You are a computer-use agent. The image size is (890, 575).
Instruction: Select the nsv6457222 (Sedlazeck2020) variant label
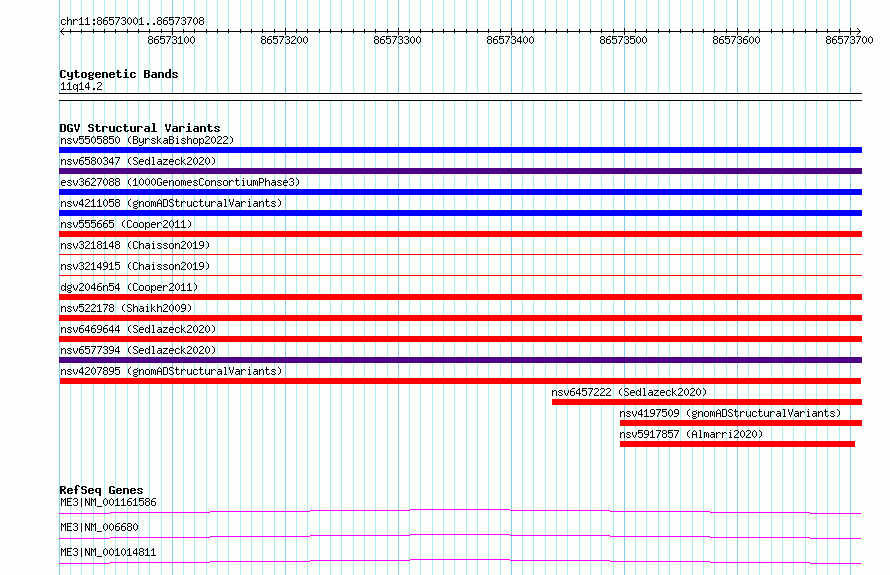(x=629, y=392)
